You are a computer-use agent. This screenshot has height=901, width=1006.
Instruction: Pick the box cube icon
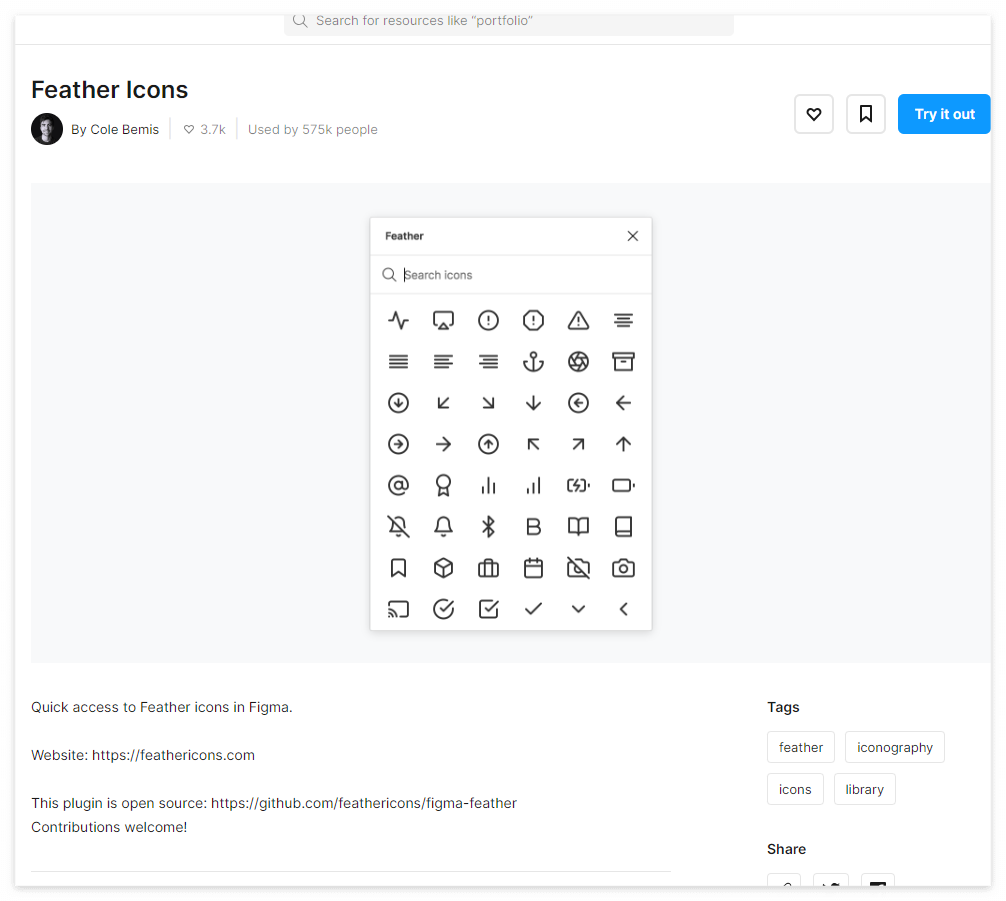[443, 568]
